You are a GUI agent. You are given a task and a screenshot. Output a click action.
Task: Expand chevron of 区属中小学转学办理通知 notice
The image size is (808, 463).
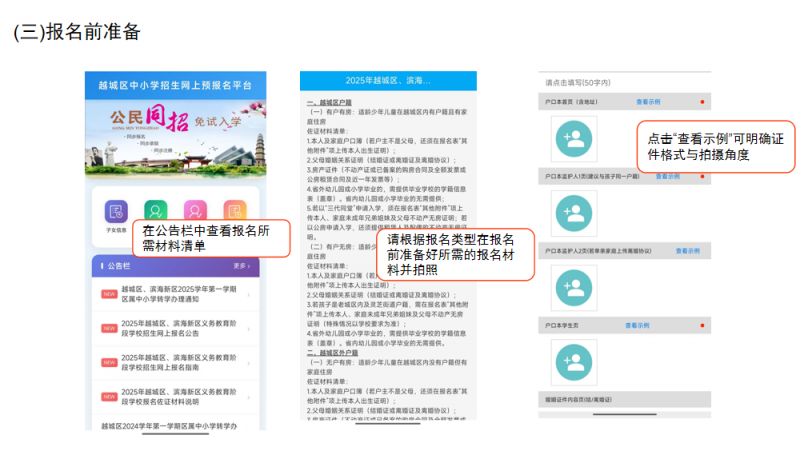(x=249, y=294)
